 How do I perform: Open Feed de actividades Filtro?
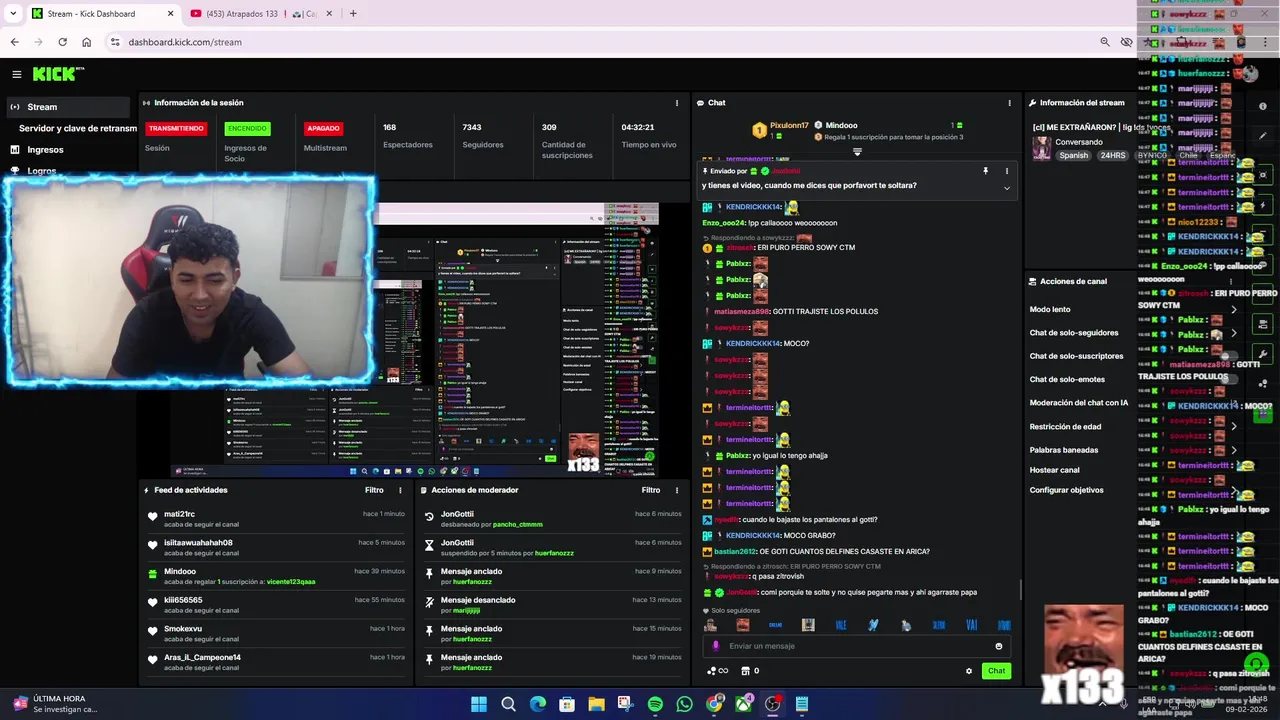pyautogui.click(x=374, y=490)
